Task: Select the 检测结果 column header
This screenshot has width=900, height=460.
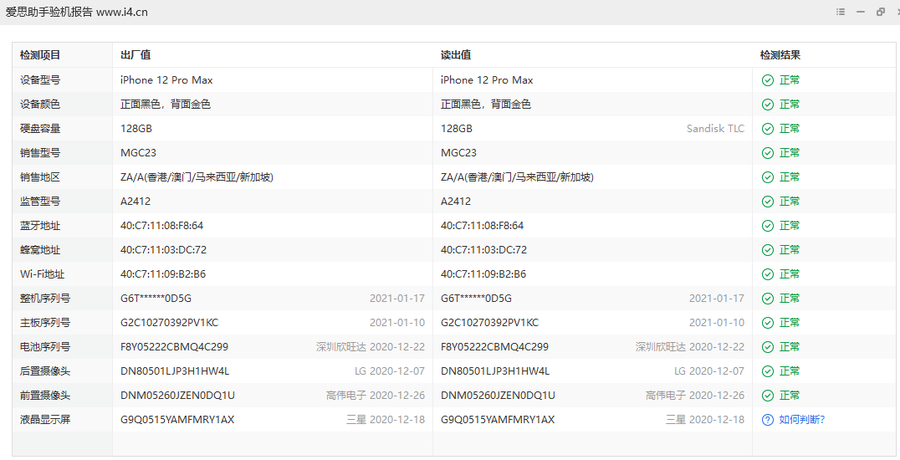Action: pyautogui.click(x=780, y=55)
